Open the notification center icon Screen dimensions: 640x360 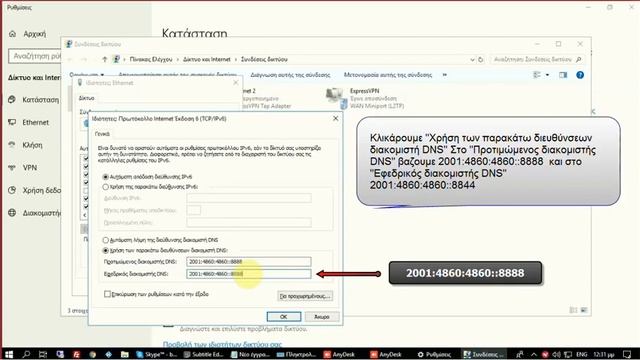pos(627,354)
